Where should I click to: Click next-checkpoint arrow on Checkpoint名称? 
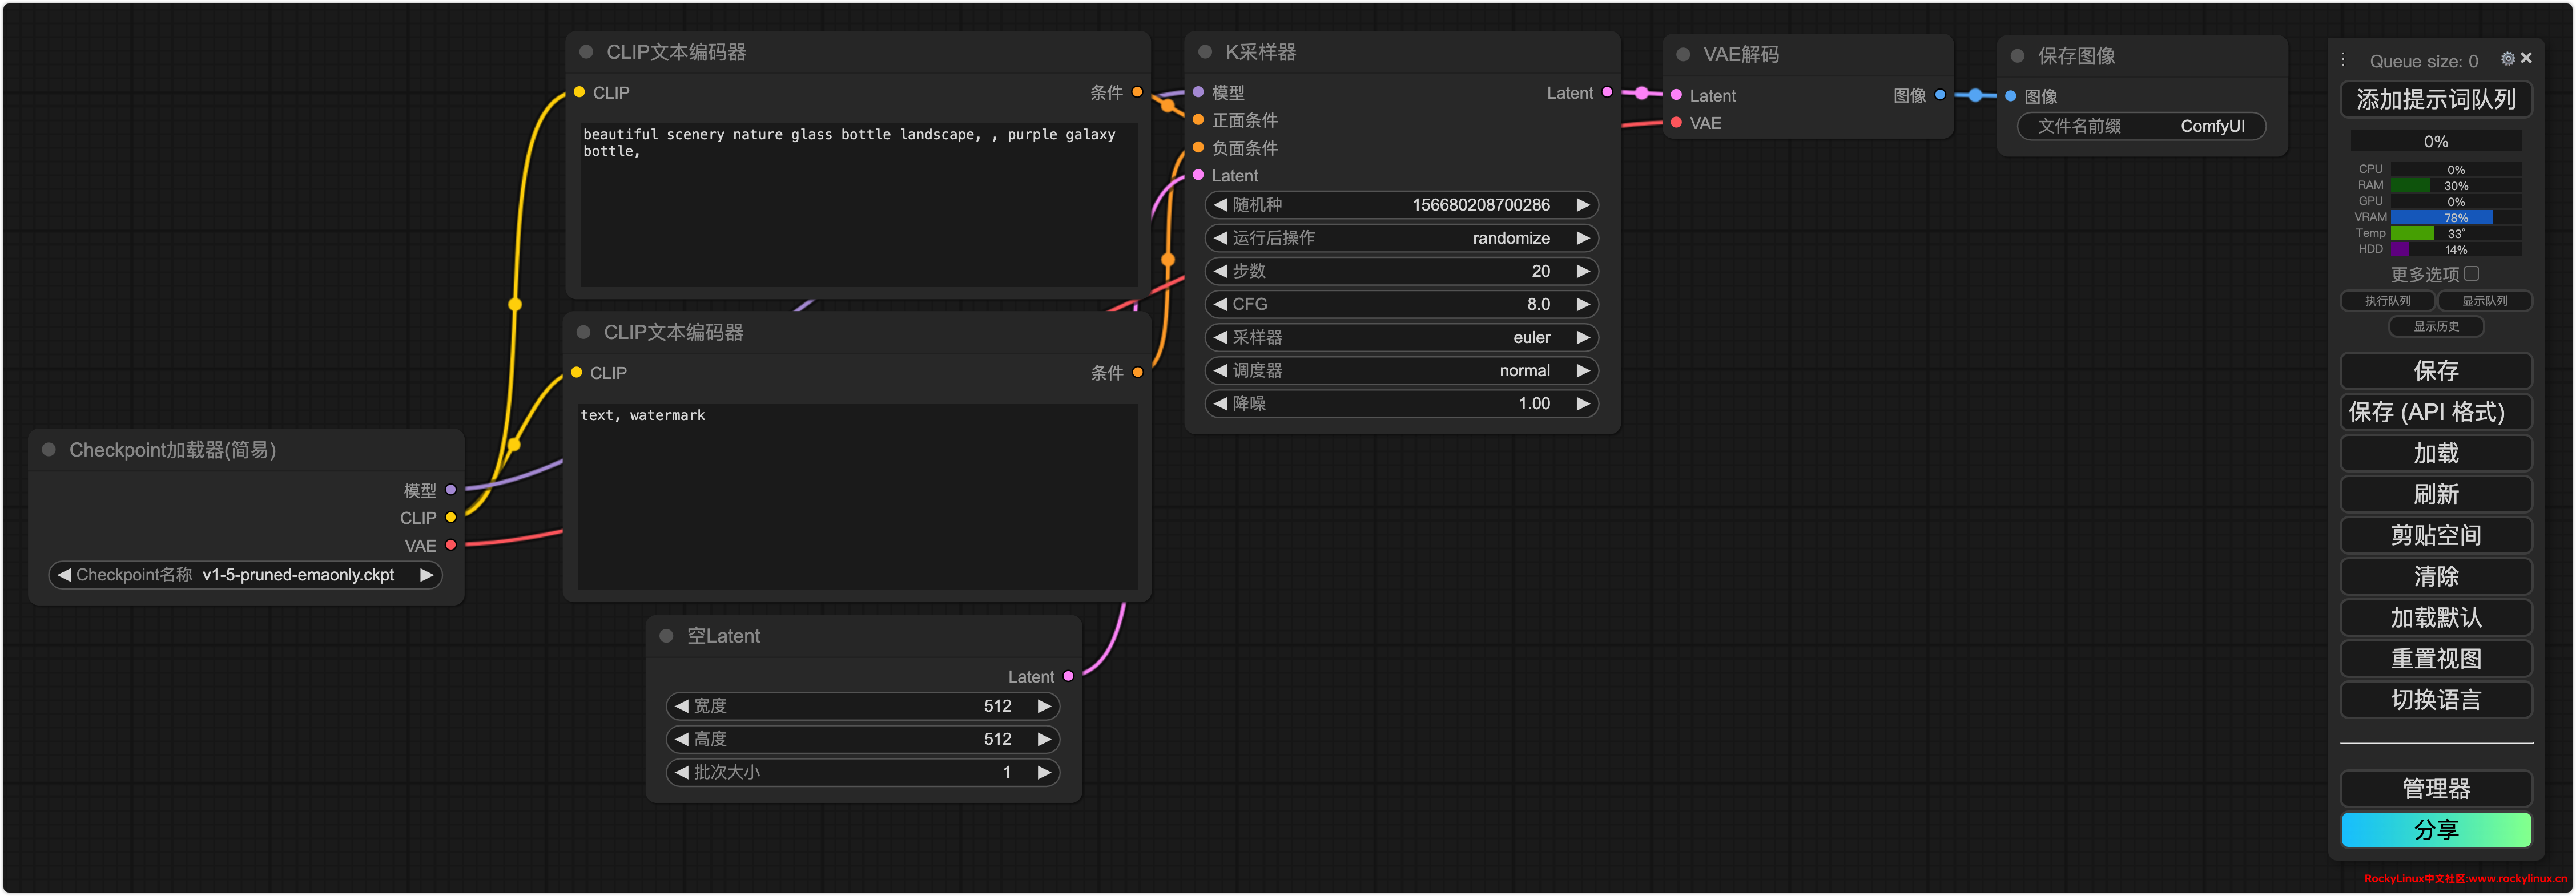[426, 575]
